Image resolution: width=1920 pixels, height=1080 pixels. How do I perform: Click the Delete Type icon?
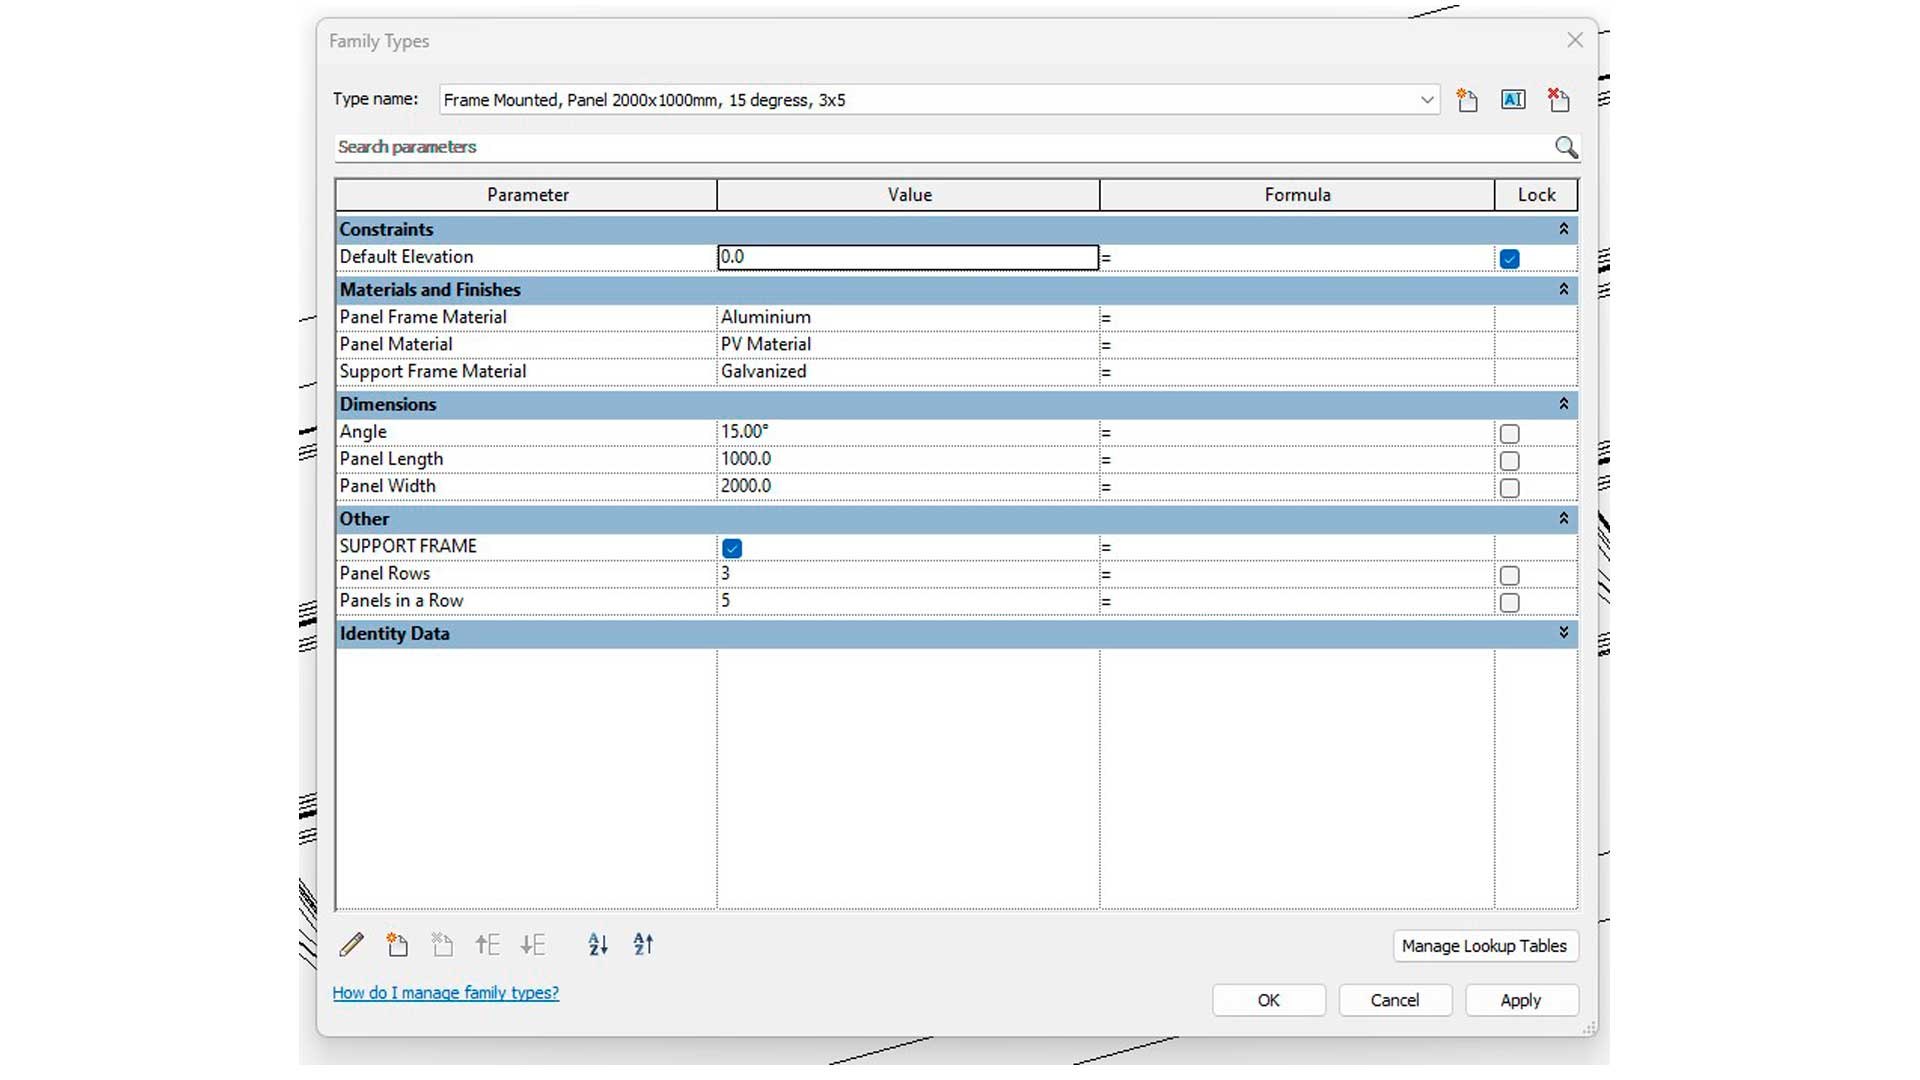click(1559, 100)
